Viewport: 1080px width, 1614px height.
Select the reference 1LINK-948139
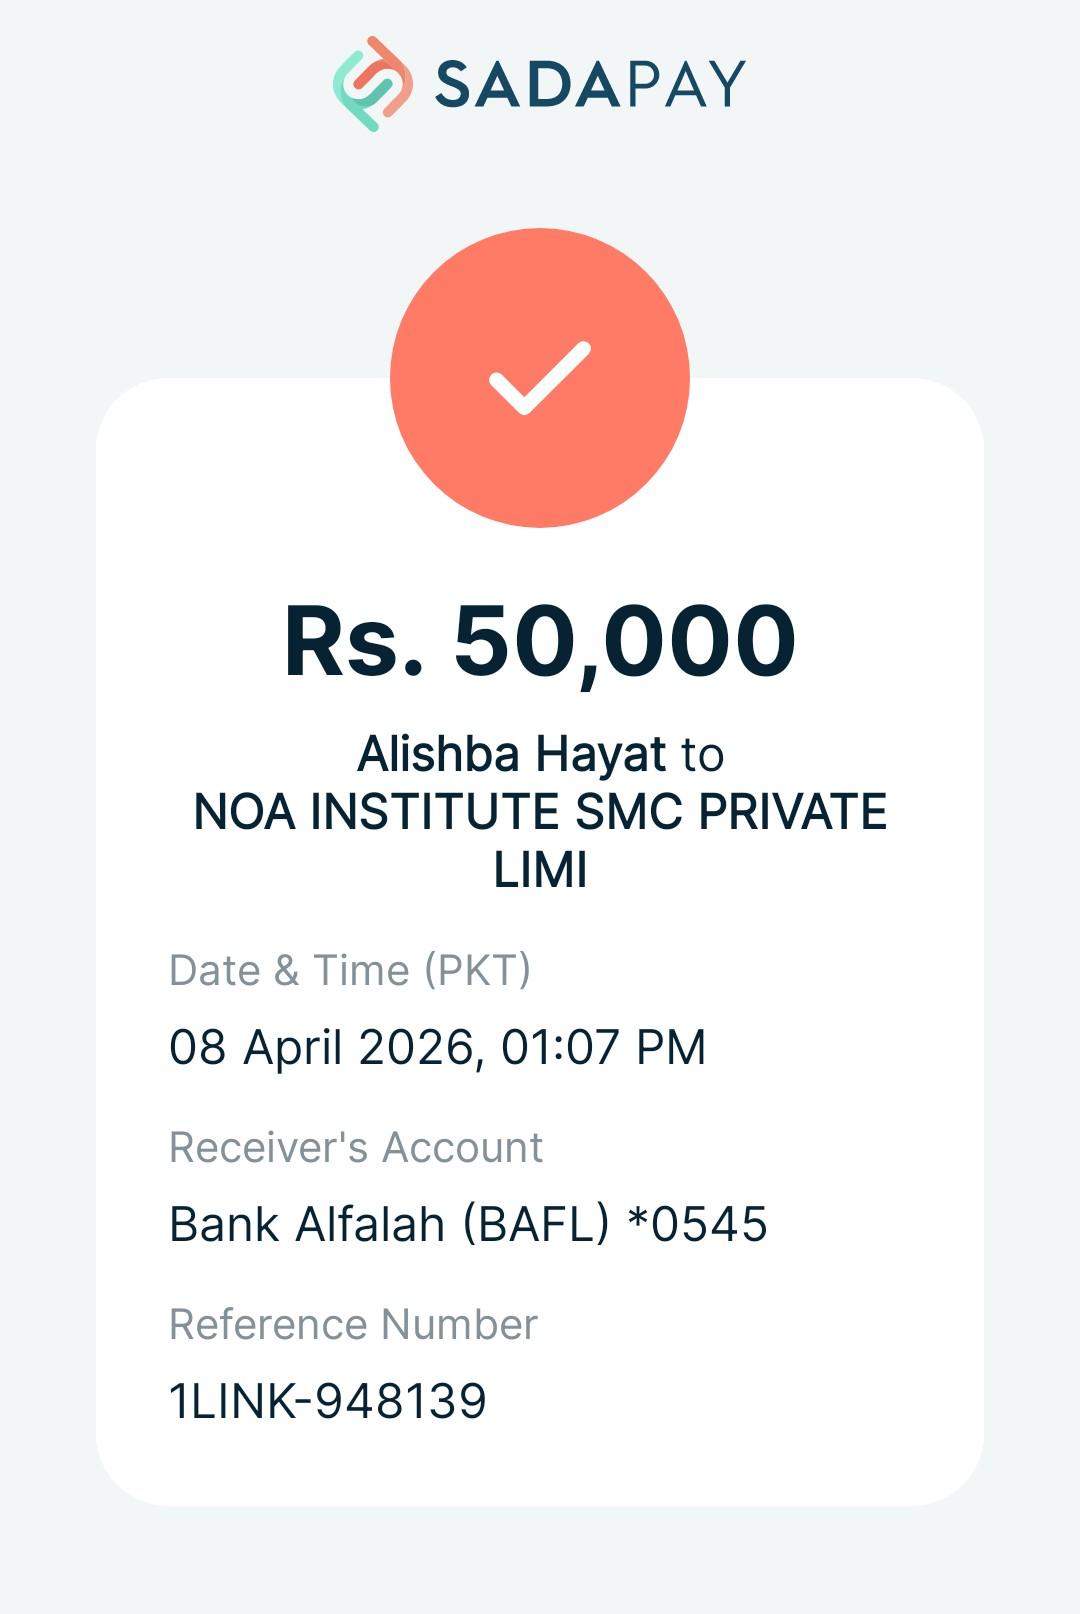328,1401
